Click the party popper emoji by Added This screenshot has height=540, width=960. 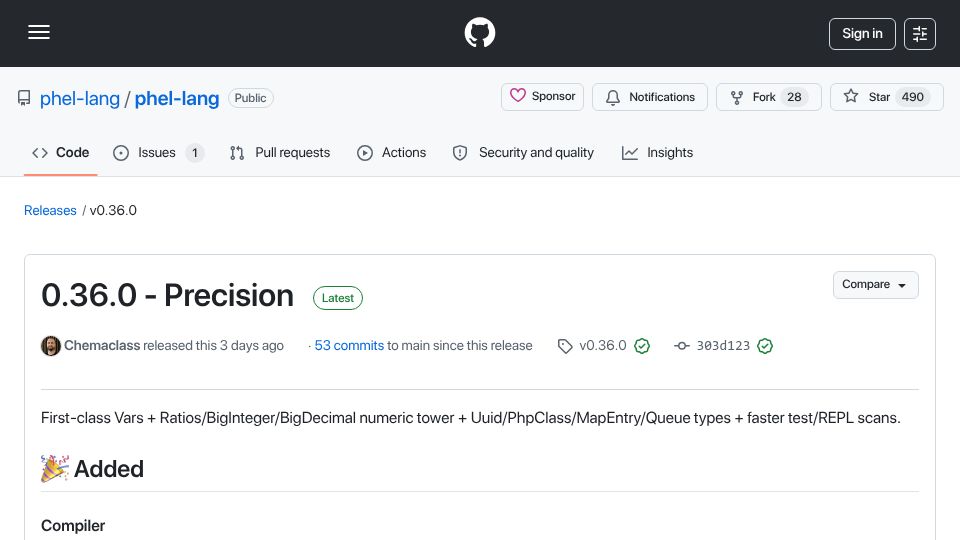coord(55,469)
